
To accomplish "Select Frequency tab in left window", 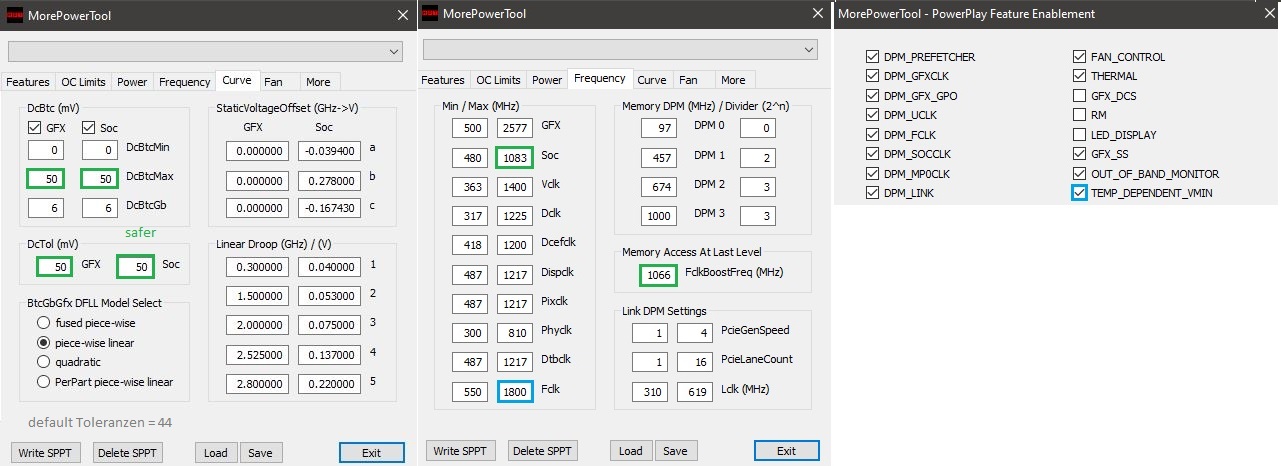I will (184, 82).
